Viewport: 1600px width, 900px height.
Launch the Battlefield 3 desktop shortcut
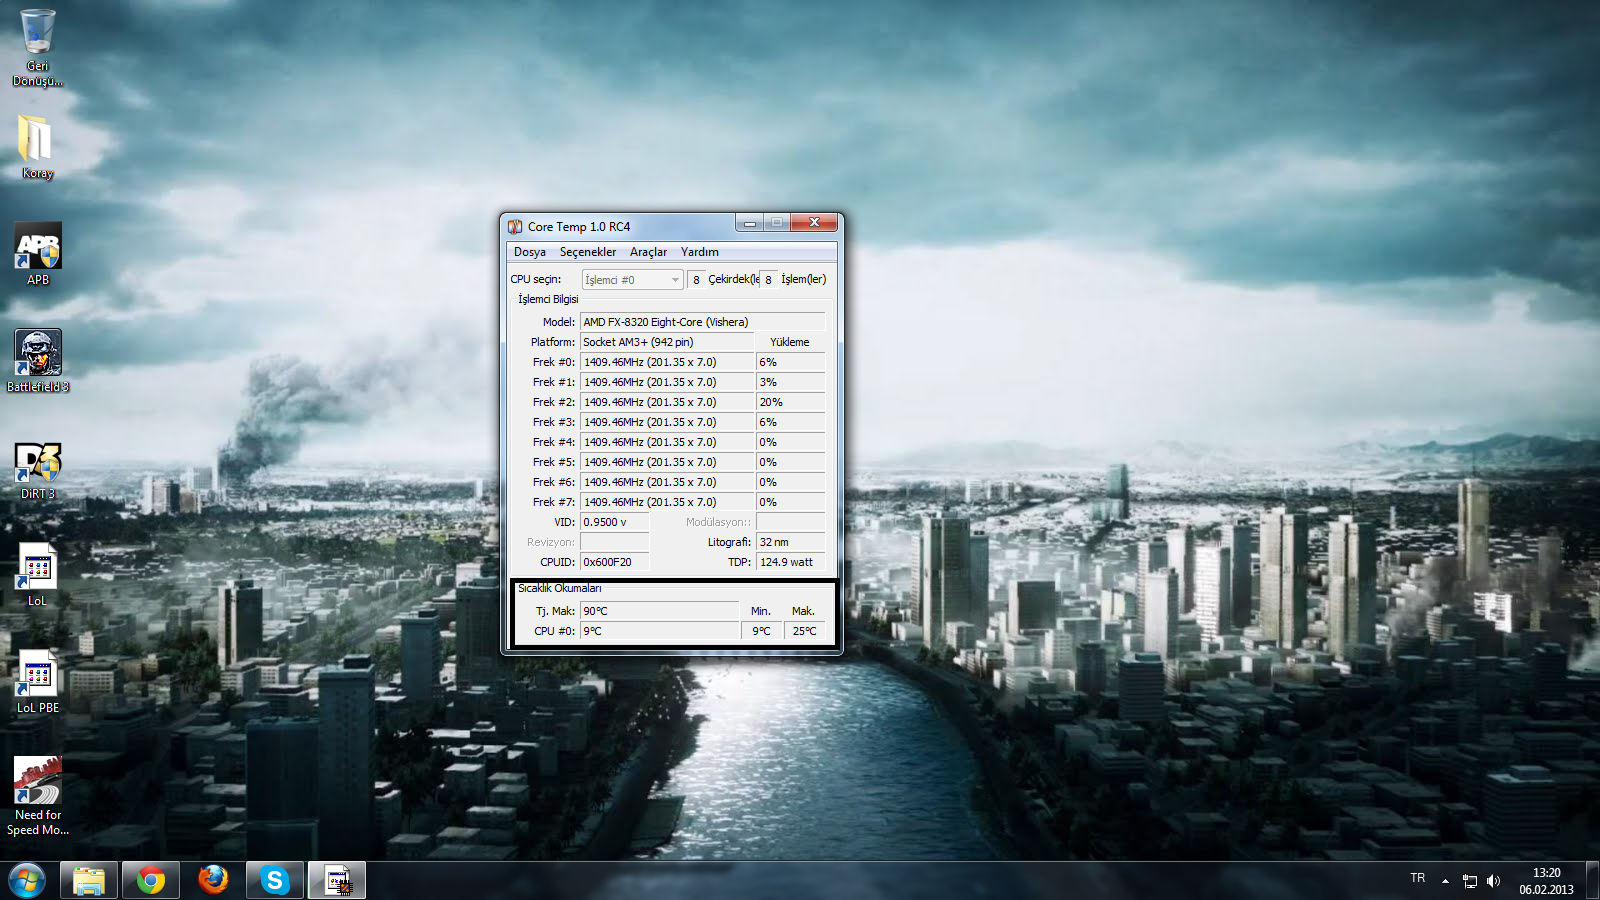(38, 361)
